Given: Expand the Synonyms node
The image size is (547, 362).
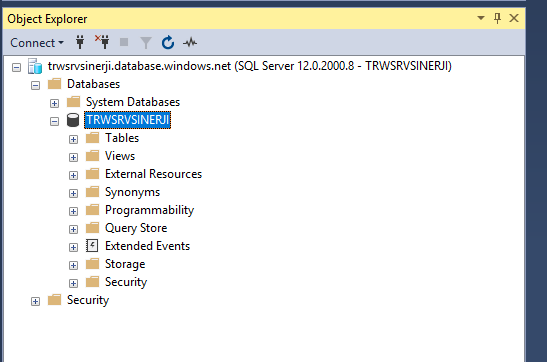Looking at the screenshot, I should pyautogui.click(x=73, y=194).
